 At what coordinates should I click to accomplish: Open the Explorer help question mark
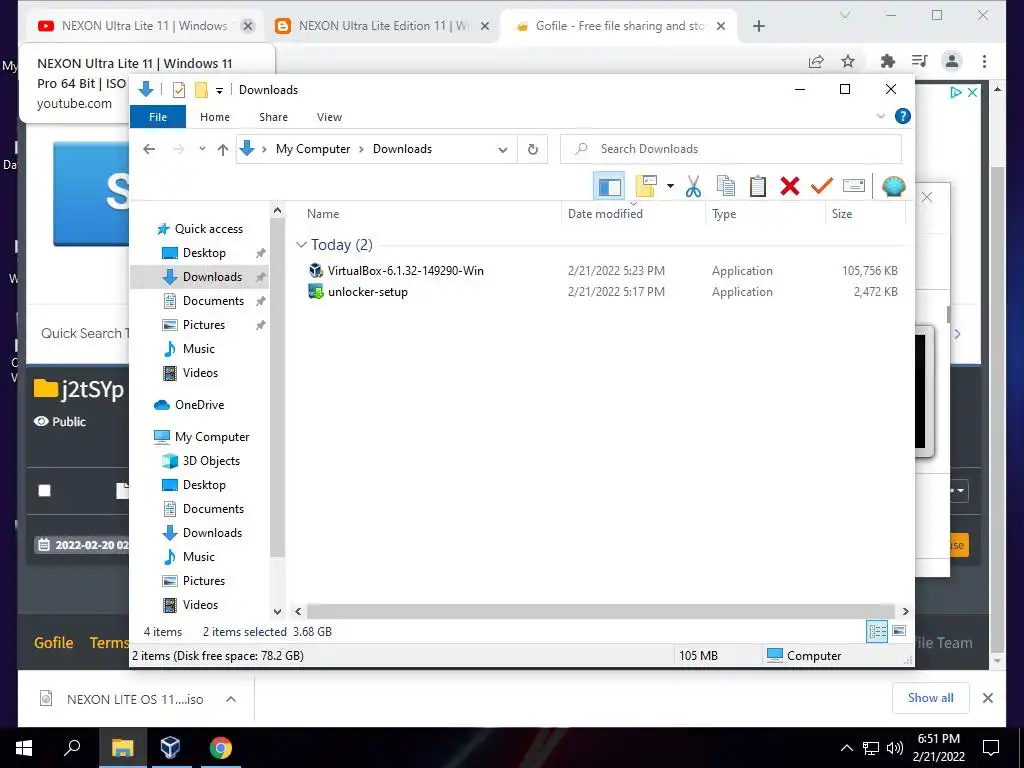pos(903,116)
